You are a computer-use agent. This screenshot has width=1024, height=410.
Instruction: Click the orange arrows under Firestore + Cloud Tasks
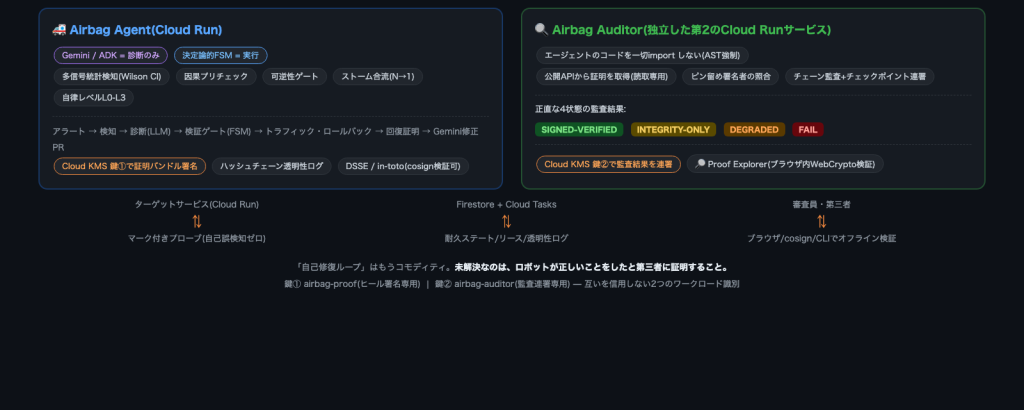[x=506, y=221]
